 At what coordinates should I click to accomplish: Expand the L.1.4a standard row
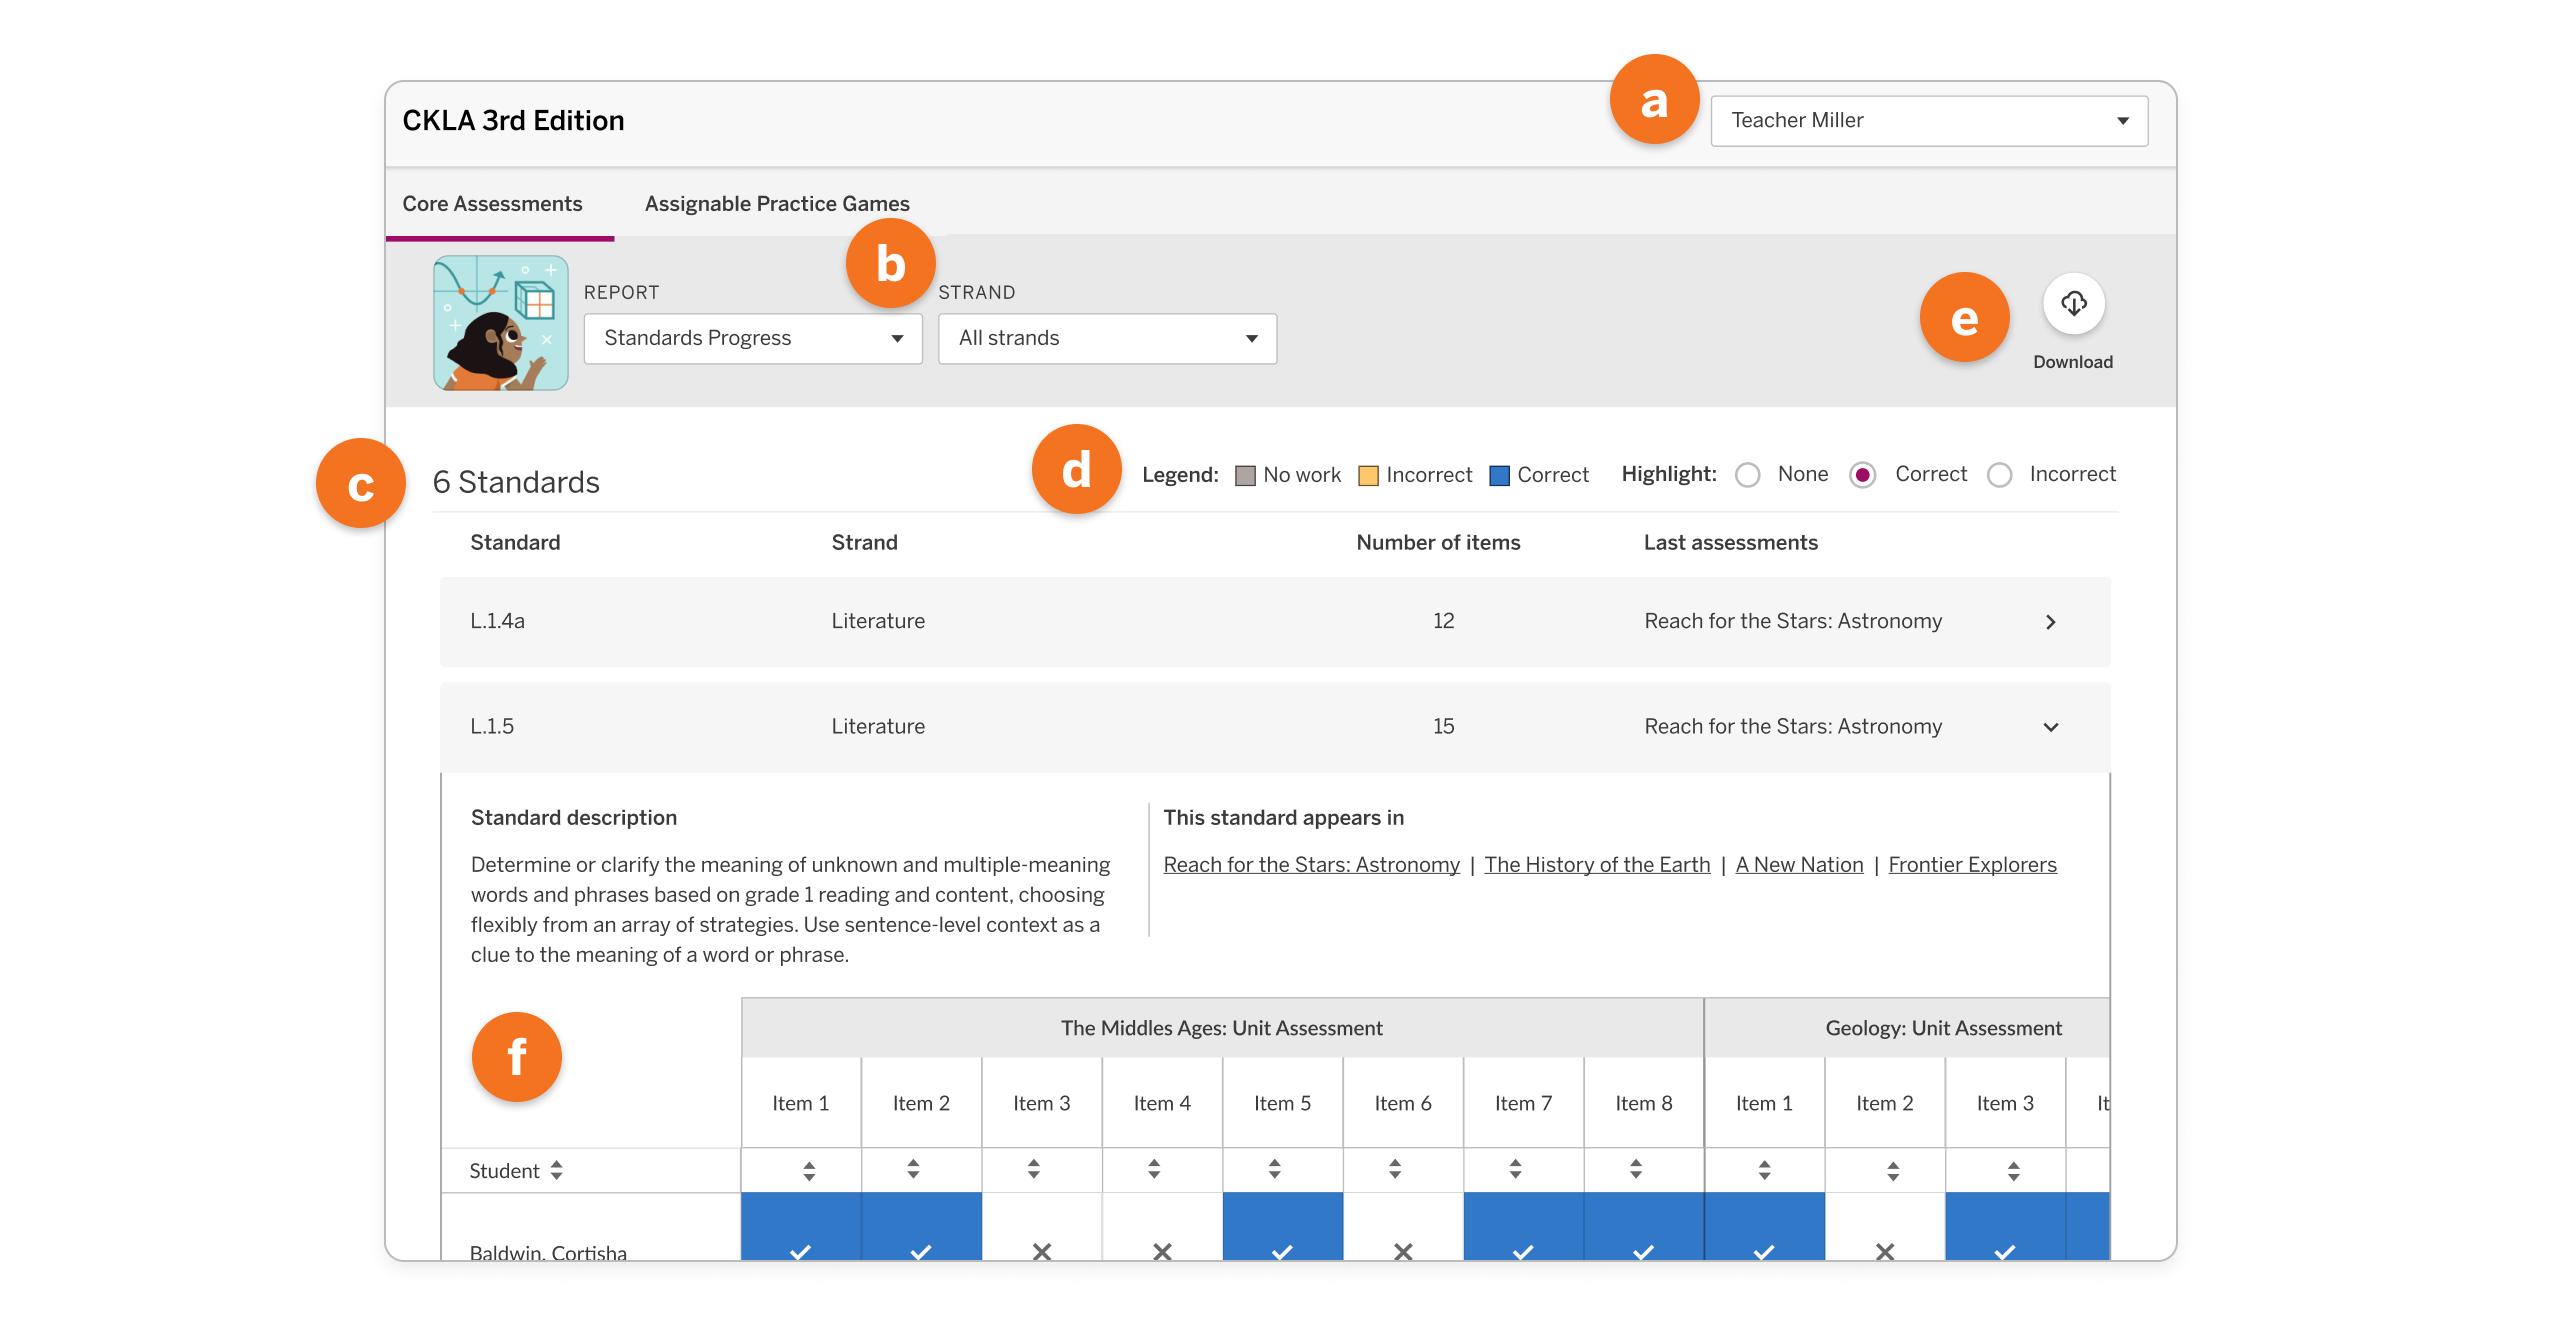pos(1275,621)
